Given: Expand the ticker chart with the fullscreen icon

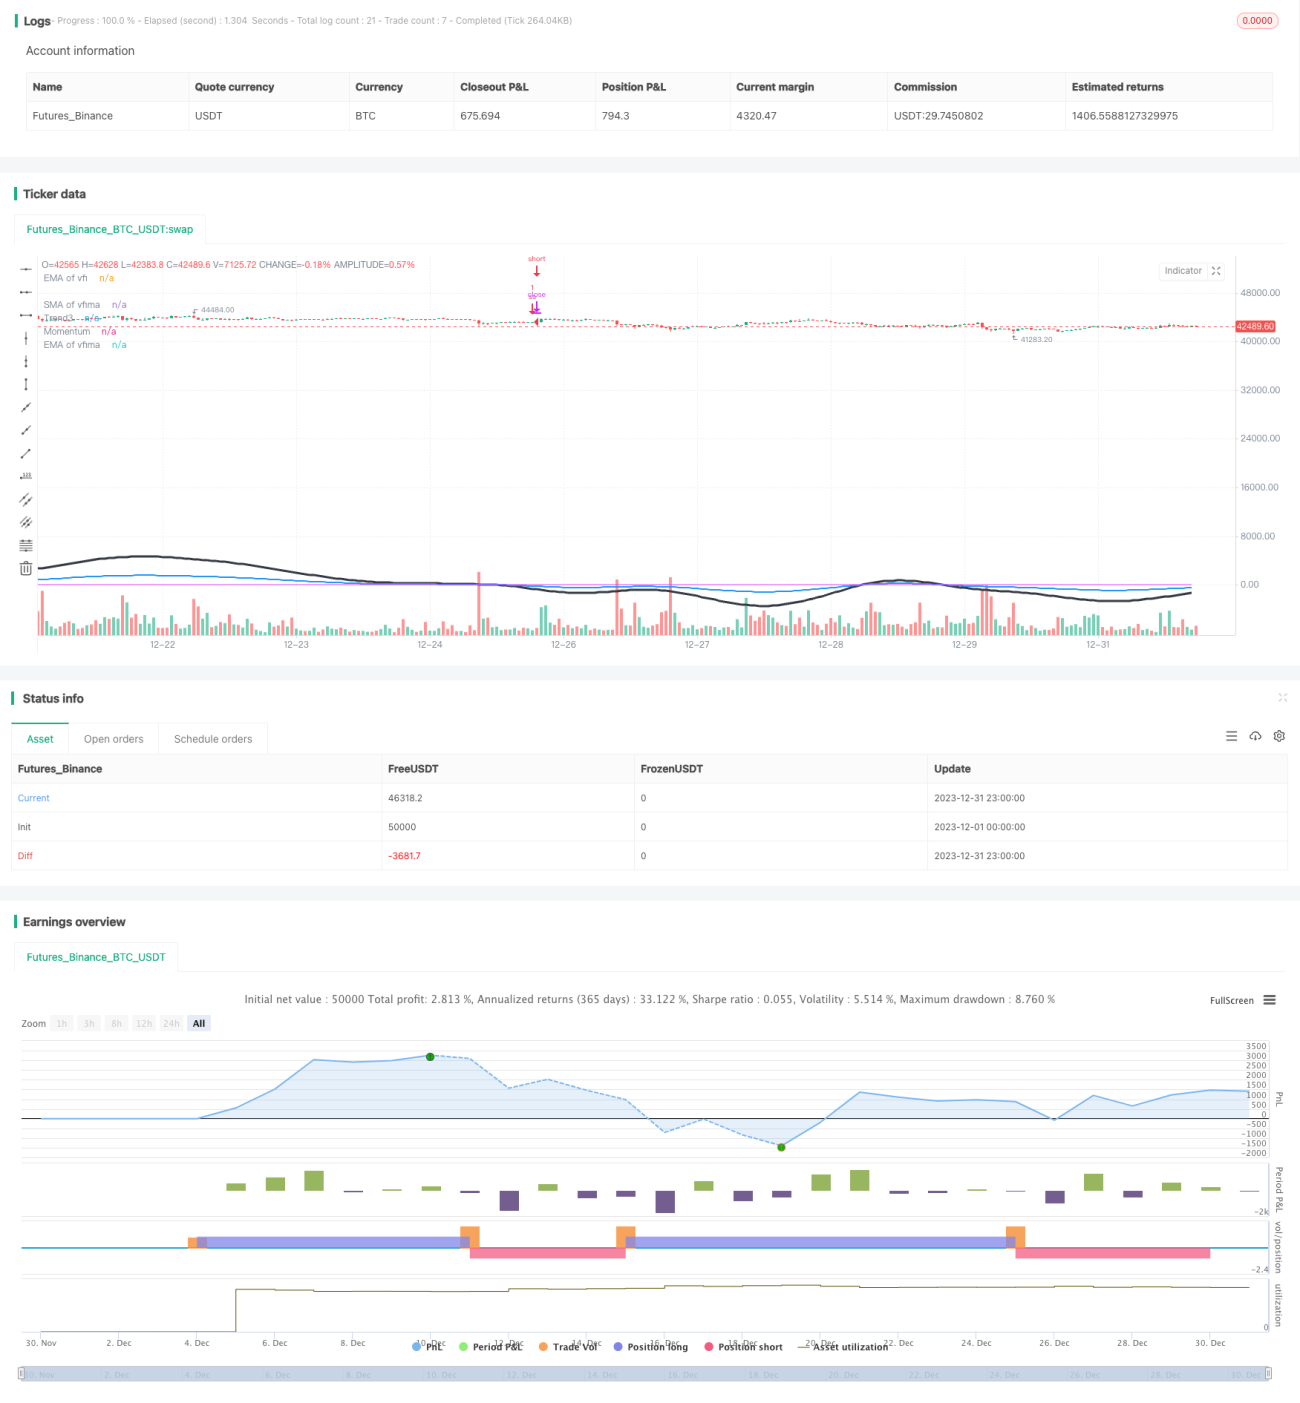Looking at the screenshot, I should point(1216,271).
